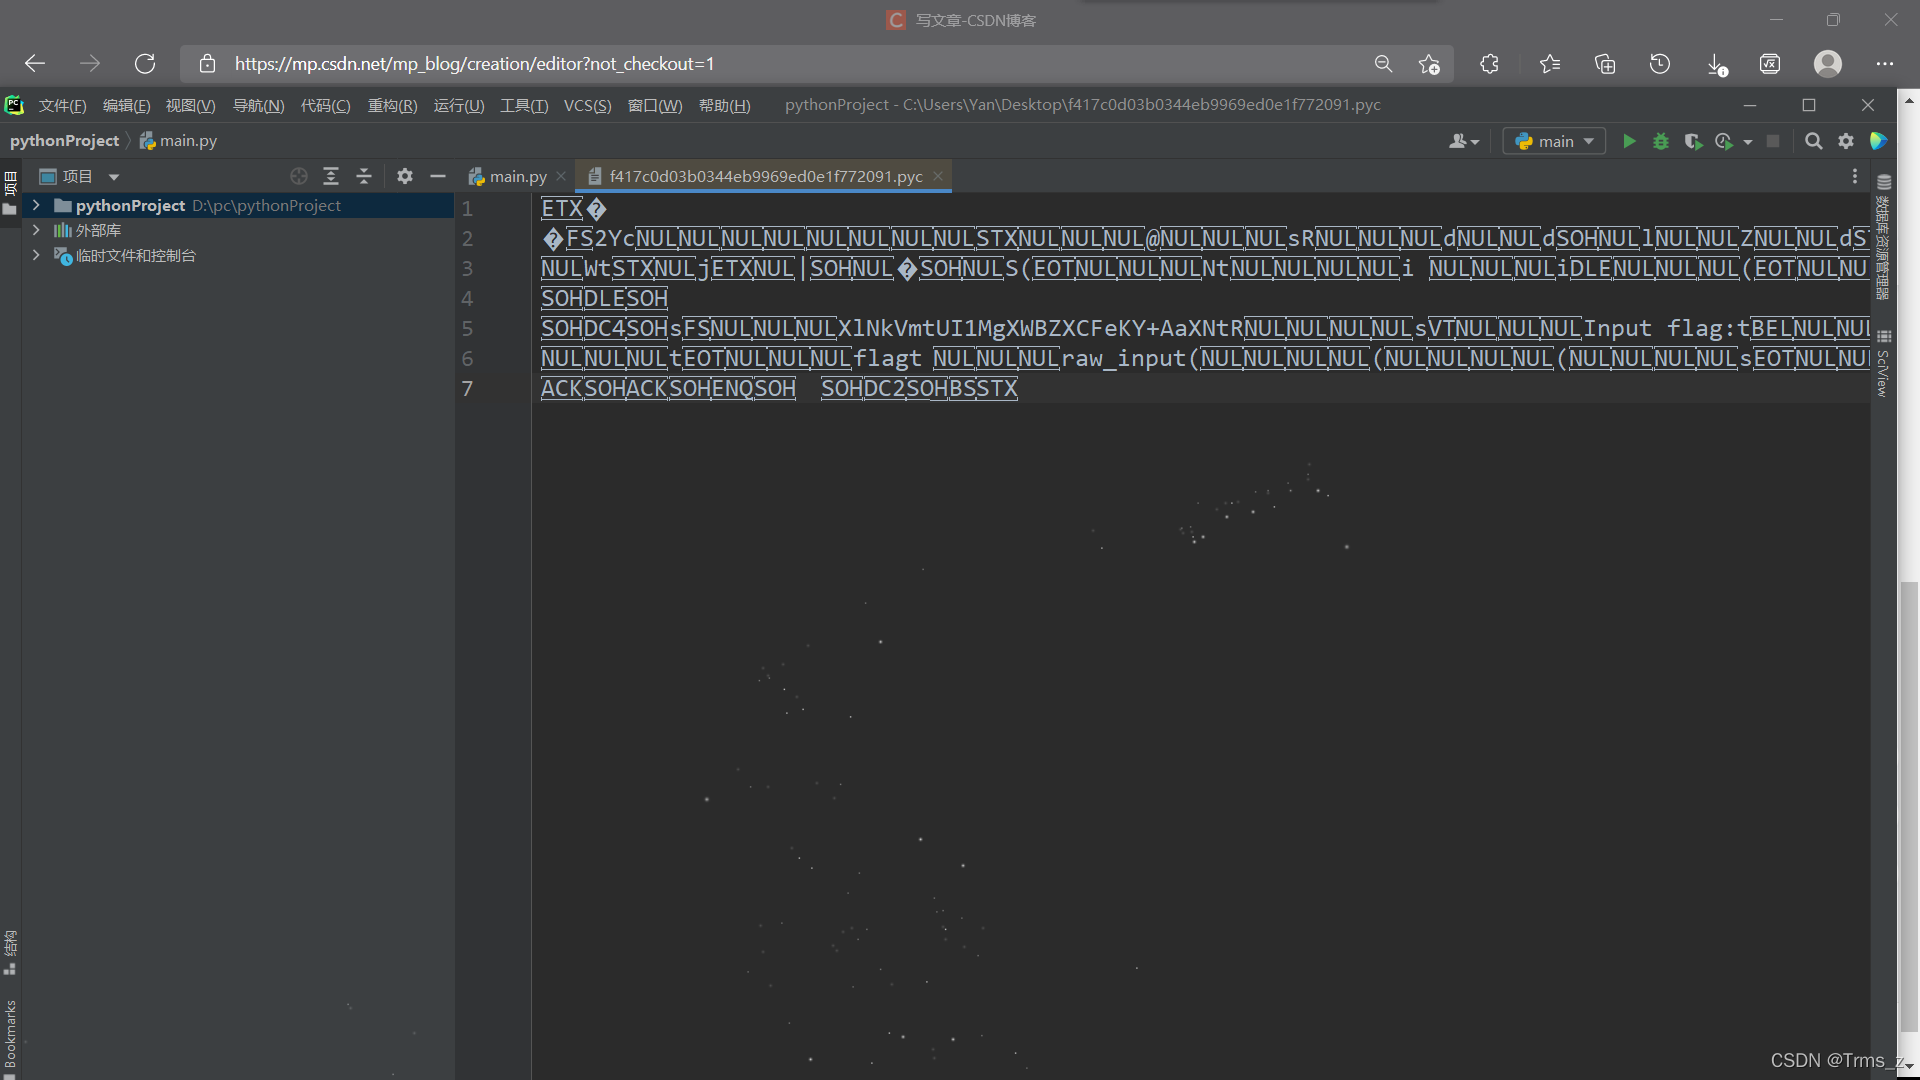The height and width of the screenshot is (1080, 1920).
Task: Open the 帮助(H) menu
Action: pyautogui.click(x=724, y=105)
